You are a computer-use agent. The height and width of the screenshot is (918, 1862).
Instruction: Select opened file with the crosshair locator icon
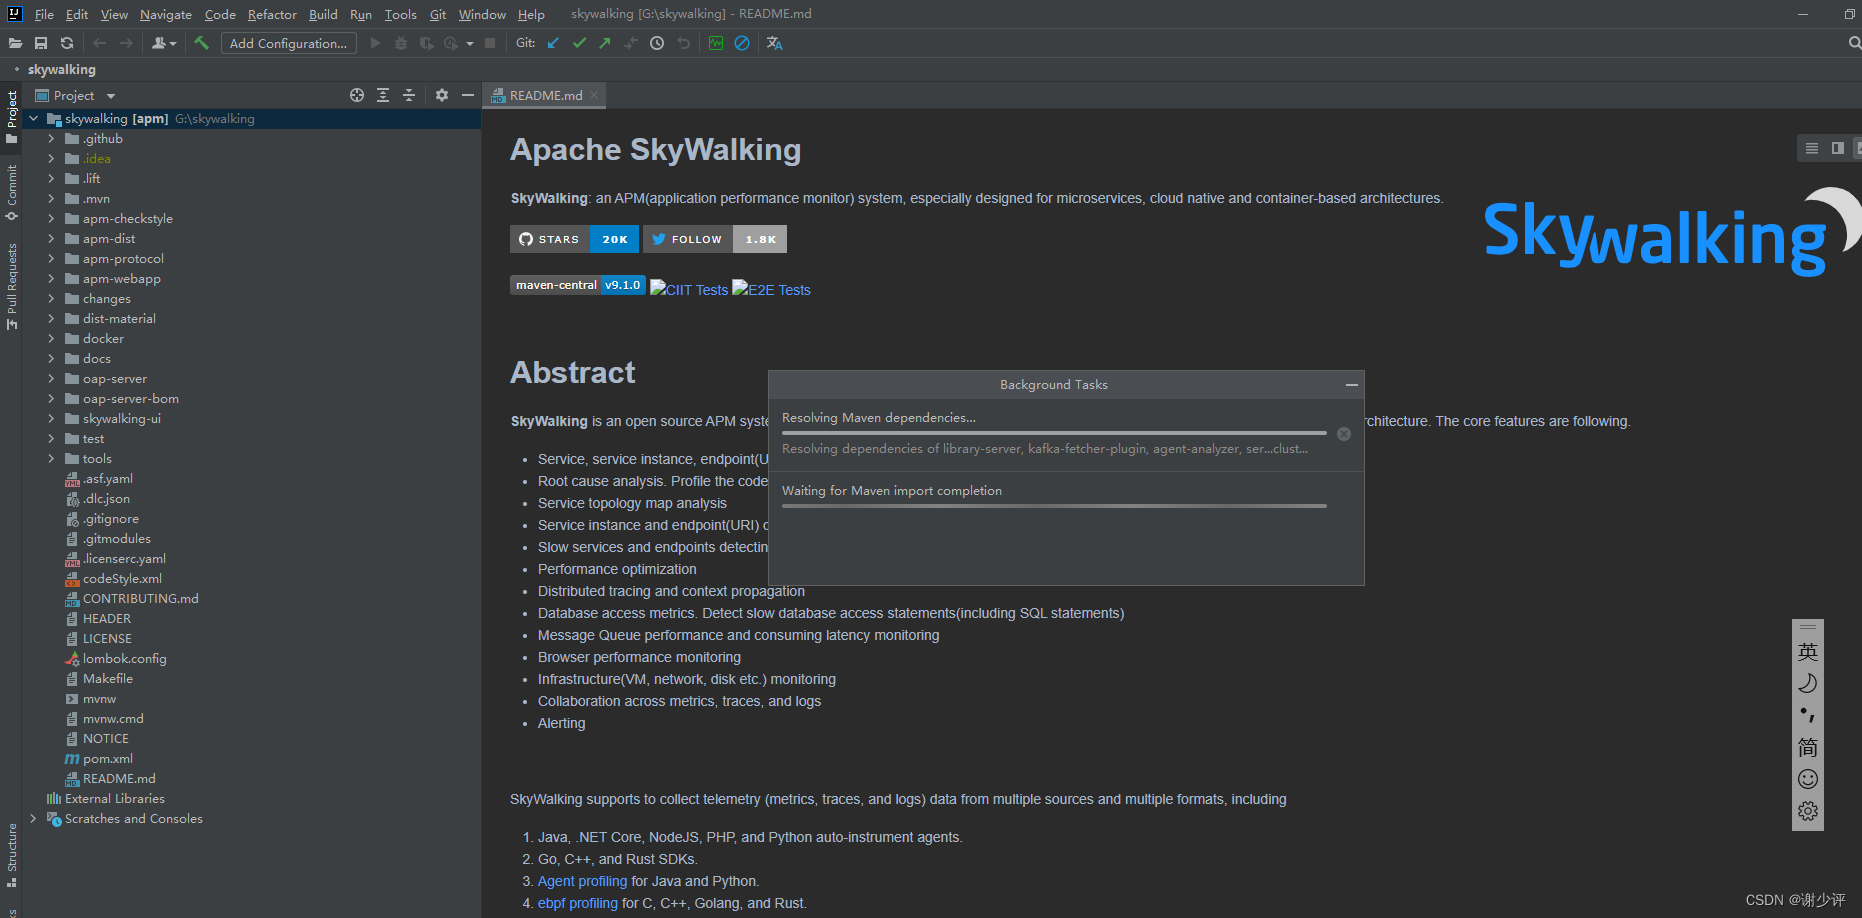click(356, 95)
